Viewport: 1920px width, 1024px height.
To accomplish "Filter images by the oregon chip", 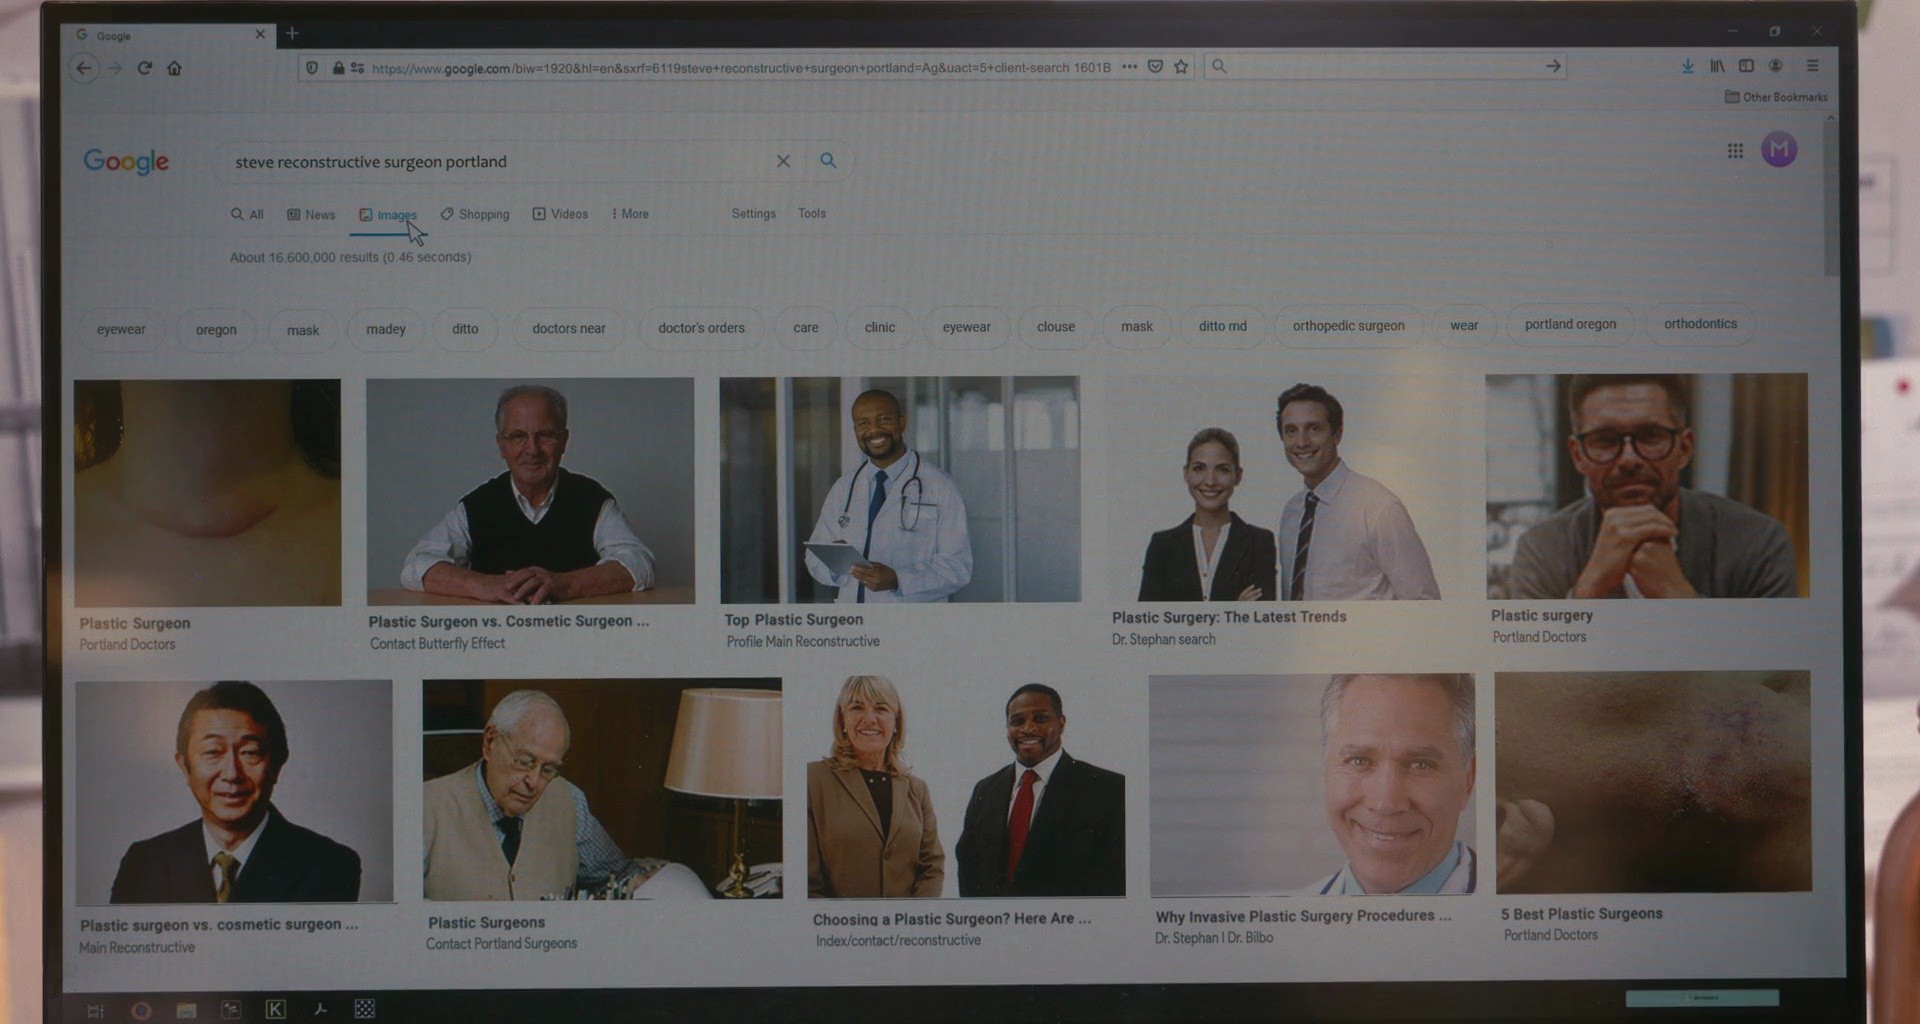I will point(216,330).
